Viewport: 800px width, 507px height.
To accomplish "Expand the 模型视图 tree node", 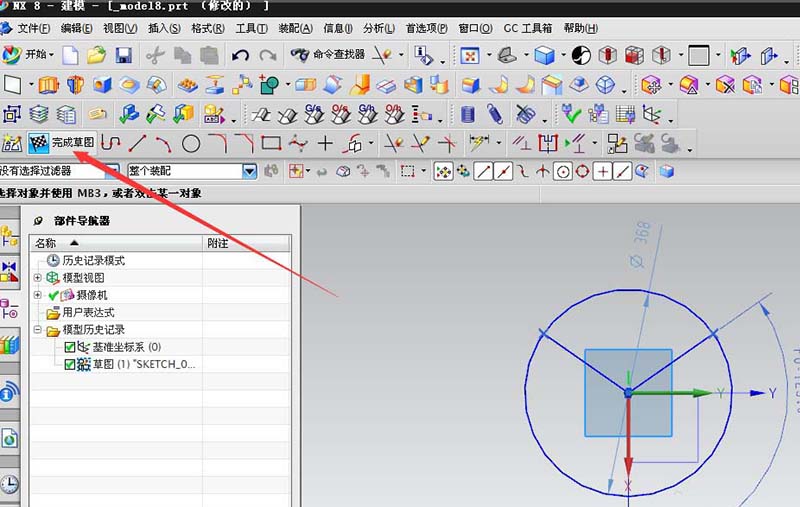I will 38,277.
